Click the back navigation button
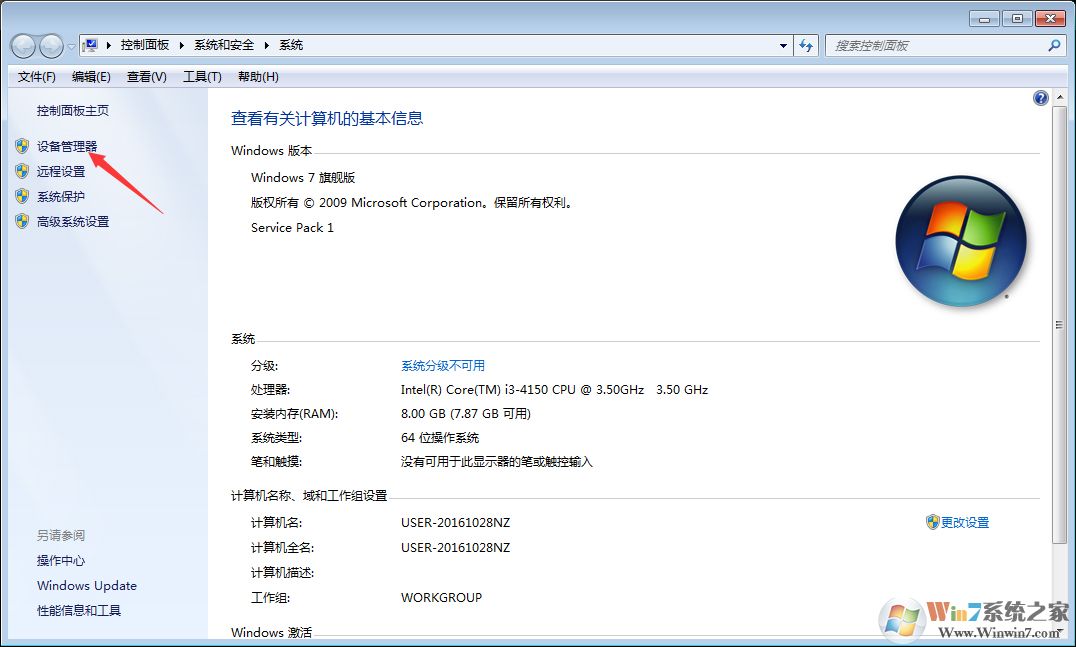Viewport: 1076px width, 647px height. tap(22, 45)
